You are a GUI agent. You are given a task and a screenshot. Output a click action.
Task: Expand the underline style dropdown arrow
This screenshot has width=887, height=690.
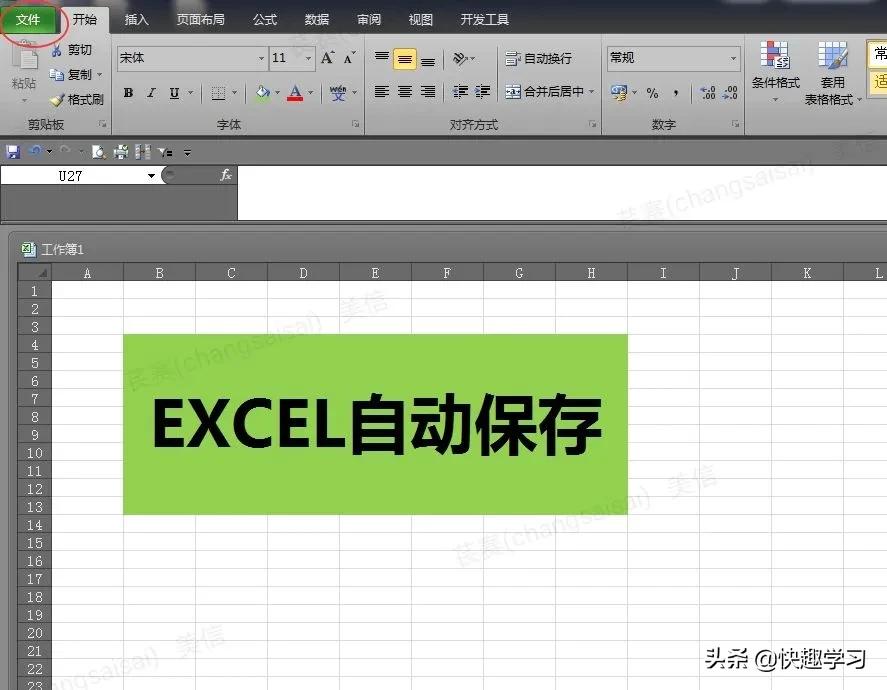click(191, 93)
